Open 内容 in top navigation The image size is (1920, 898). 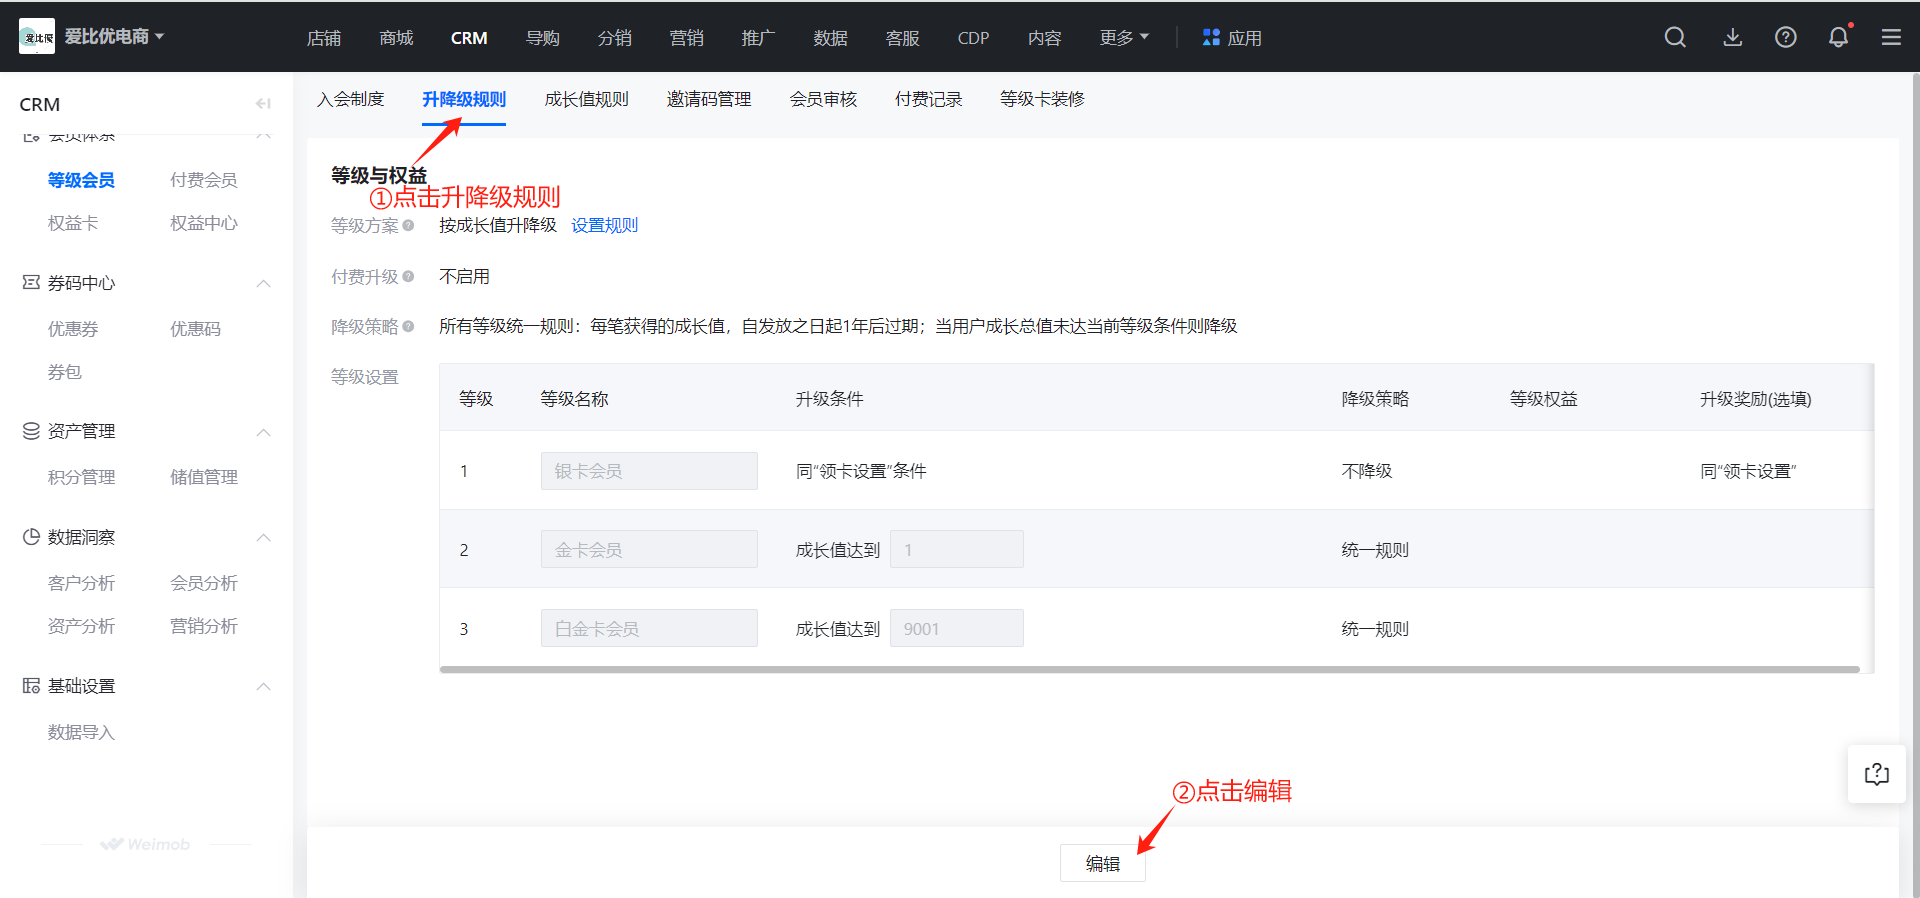(x=1045, y=38)
